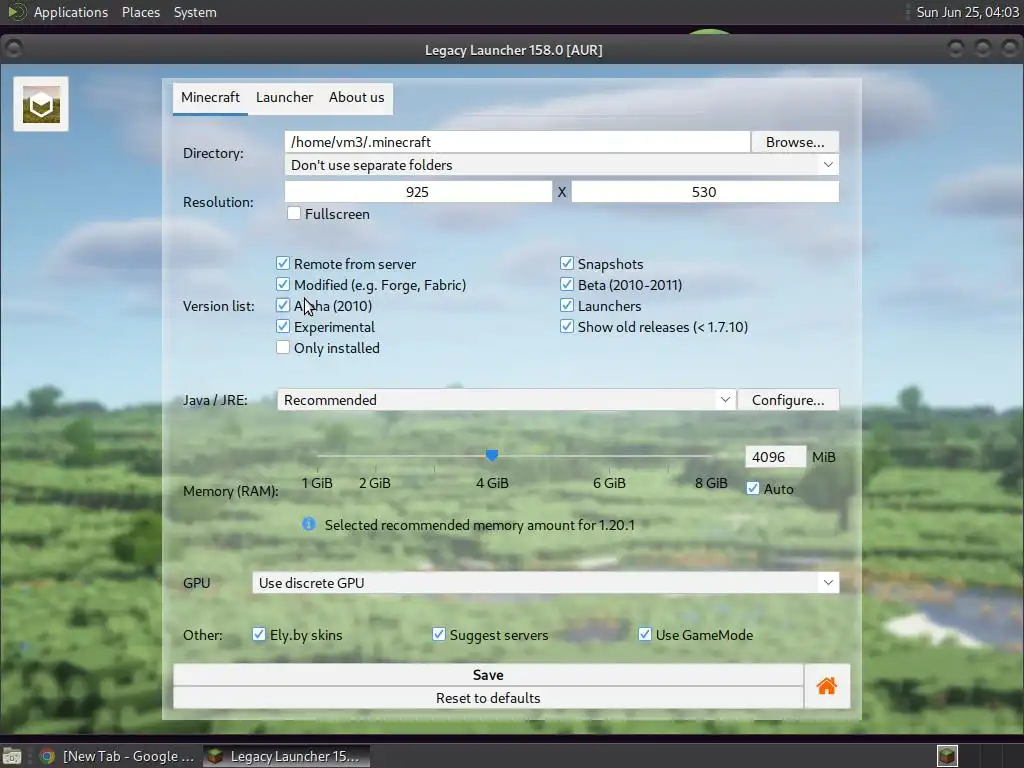Viewport: 1024px width, 768px height.
Task: Click the Browse... button
Action: coord(795,142)
